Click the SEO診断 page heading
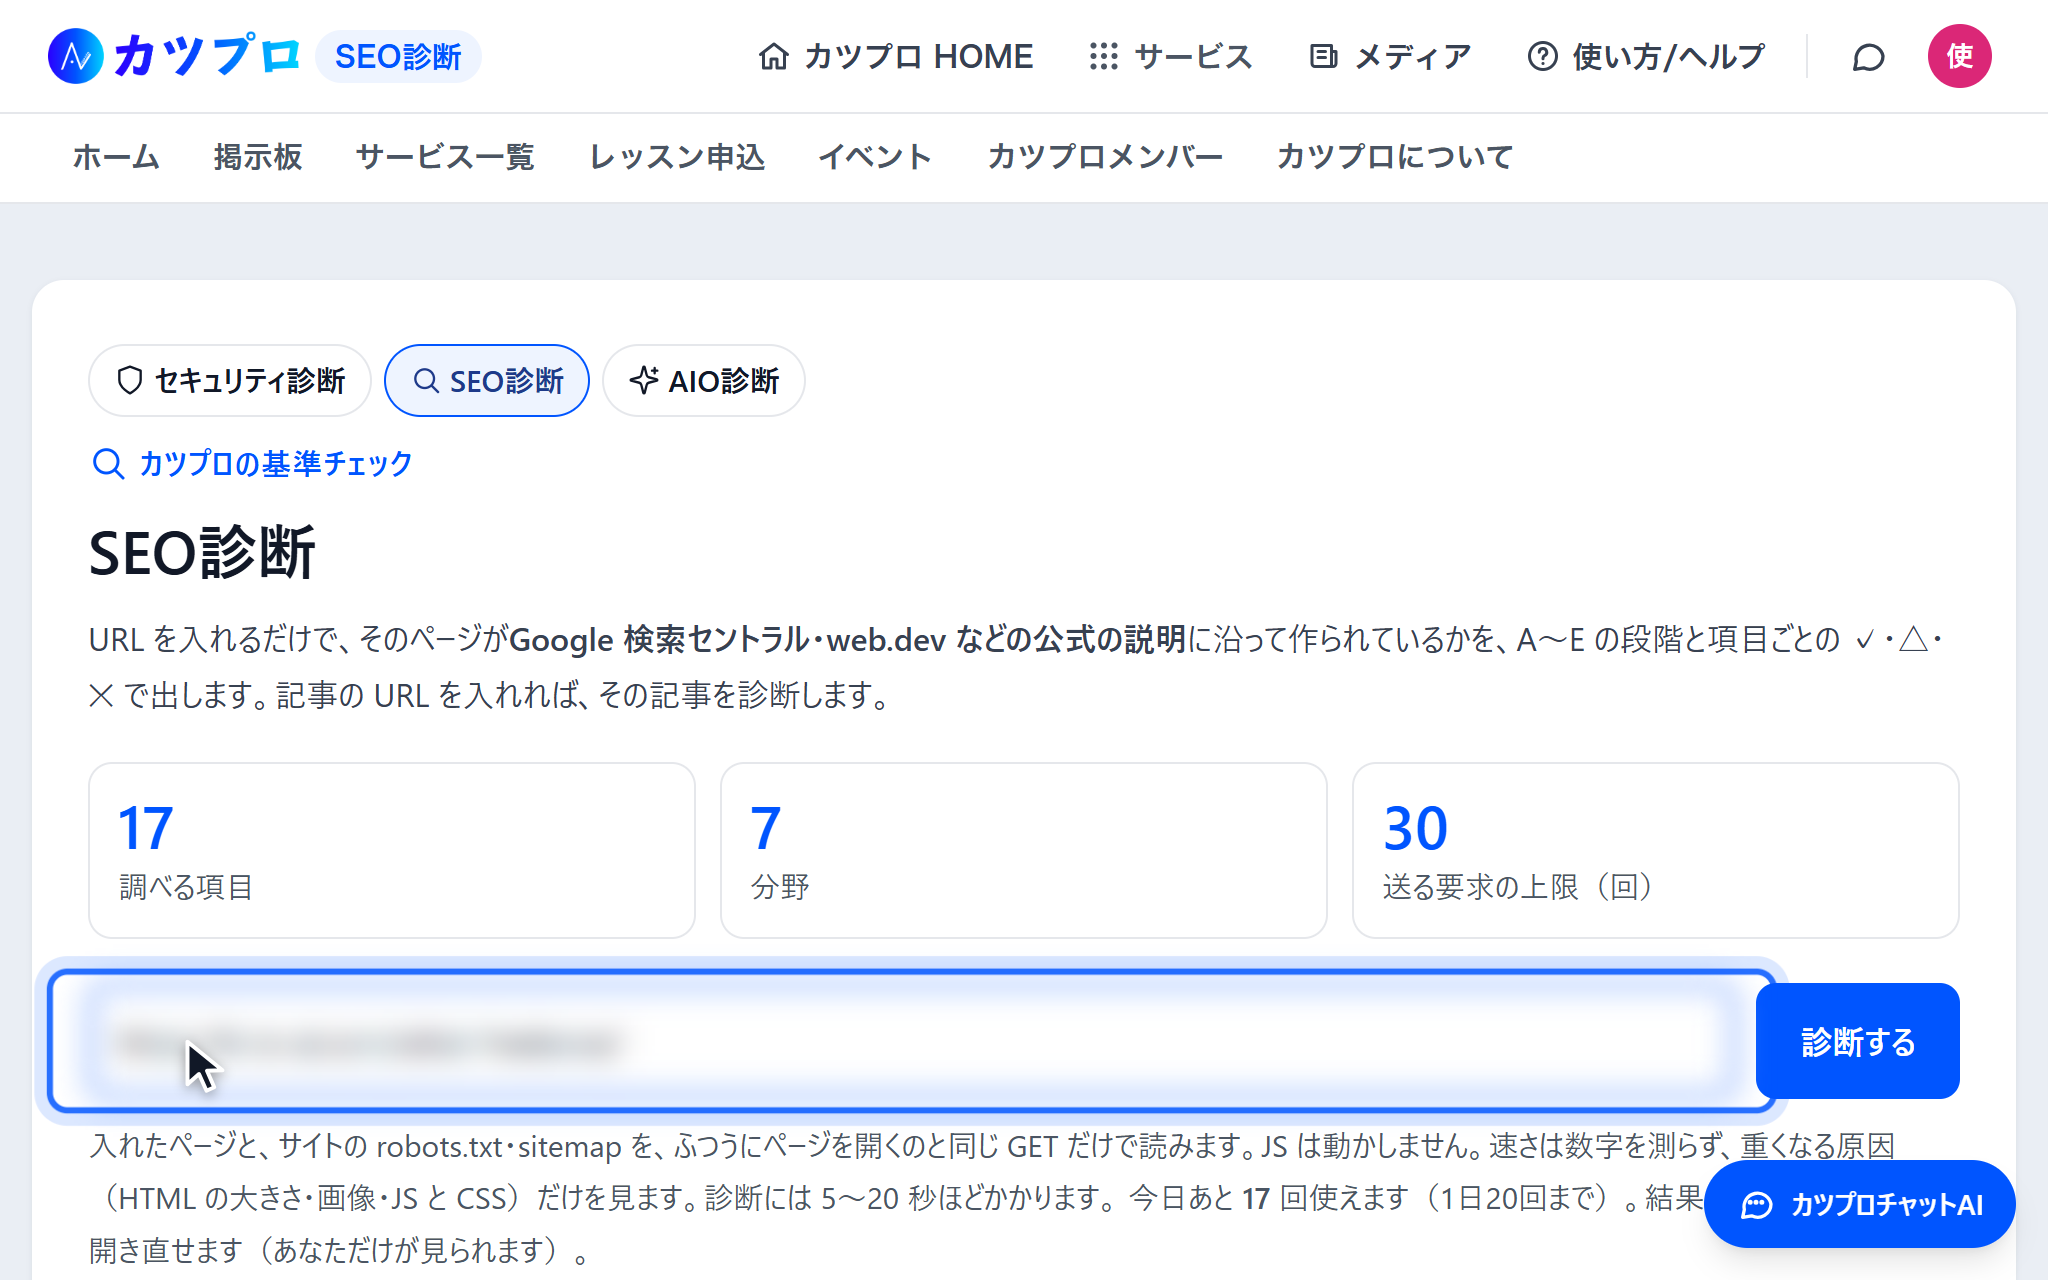 [202, 553]
